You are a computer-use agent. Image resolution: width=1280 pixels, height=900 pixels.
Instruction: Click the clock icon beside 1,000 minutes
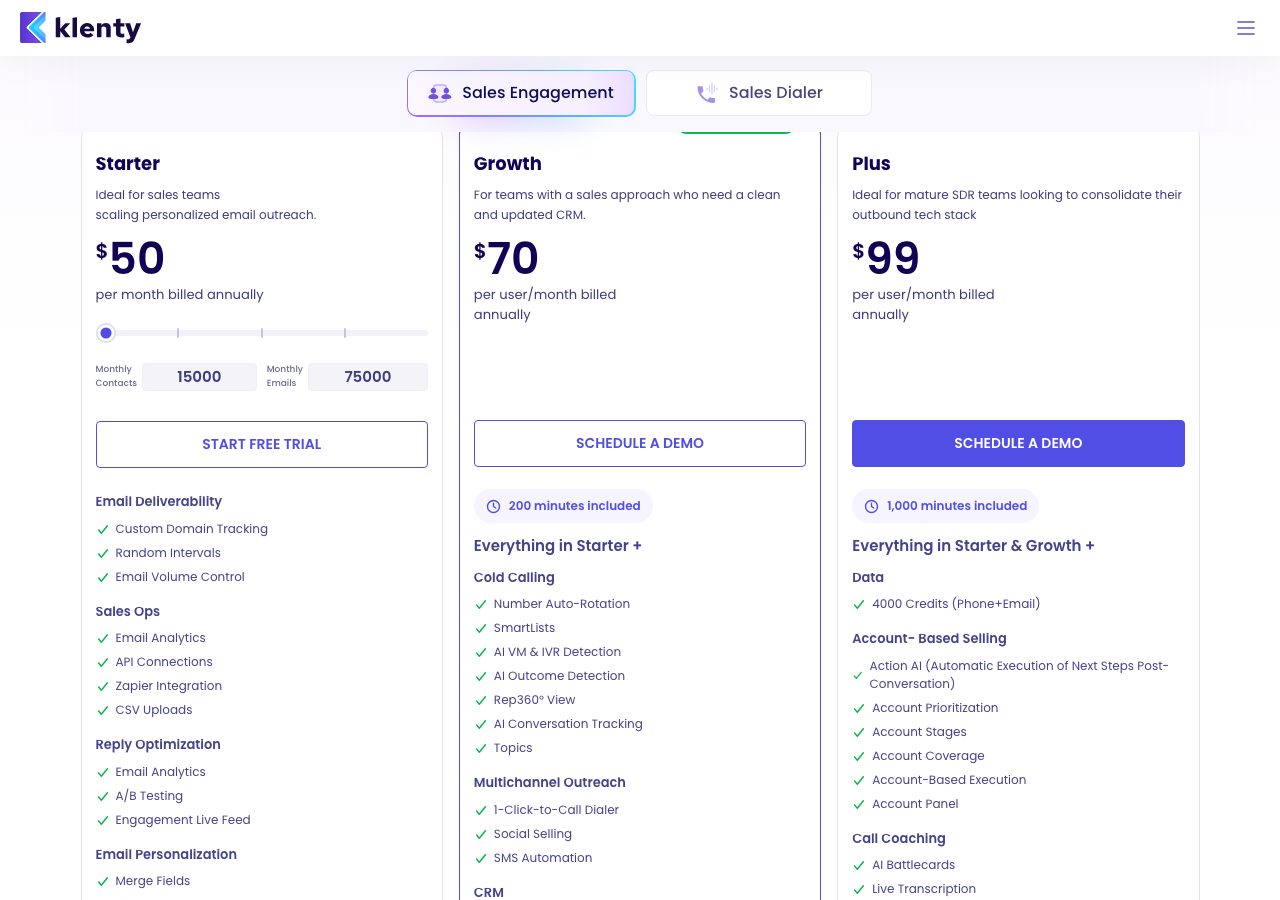click(x=871, y=506)
